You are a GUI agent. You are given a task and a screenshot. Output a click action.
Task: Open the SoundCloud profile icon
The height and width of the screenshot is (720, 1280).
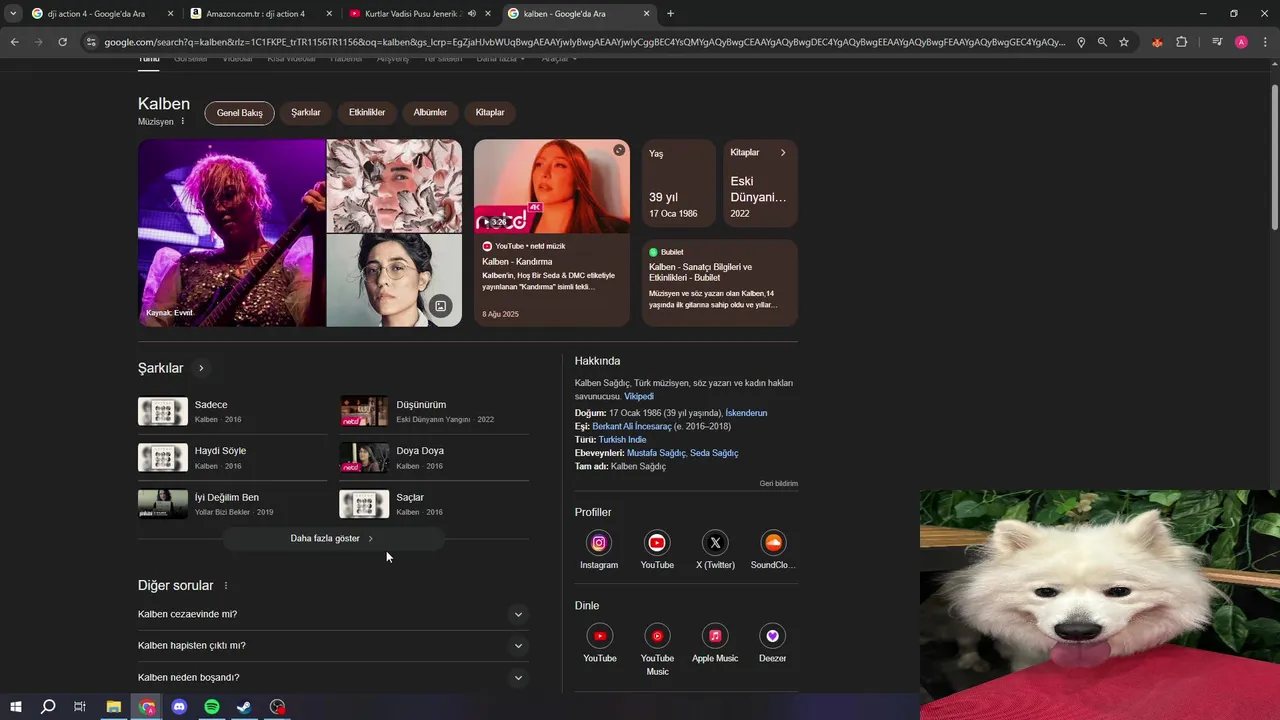point(773,543)
